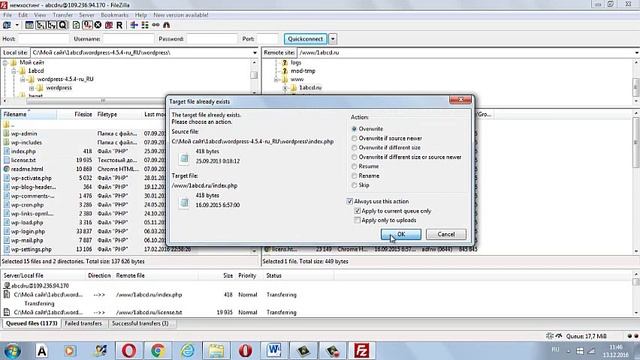Collapse 1abcd local tree node
This screenshot has height=360, width=640.
click(13, 71)
